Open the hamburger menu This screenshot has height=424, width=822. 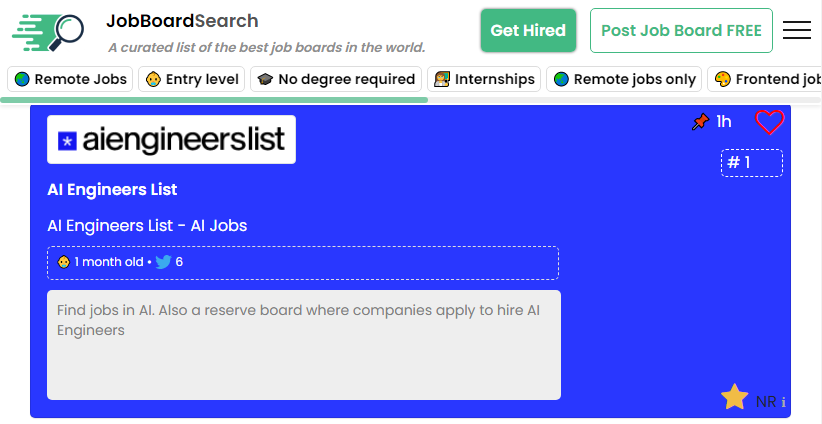[x=797, y=31]
